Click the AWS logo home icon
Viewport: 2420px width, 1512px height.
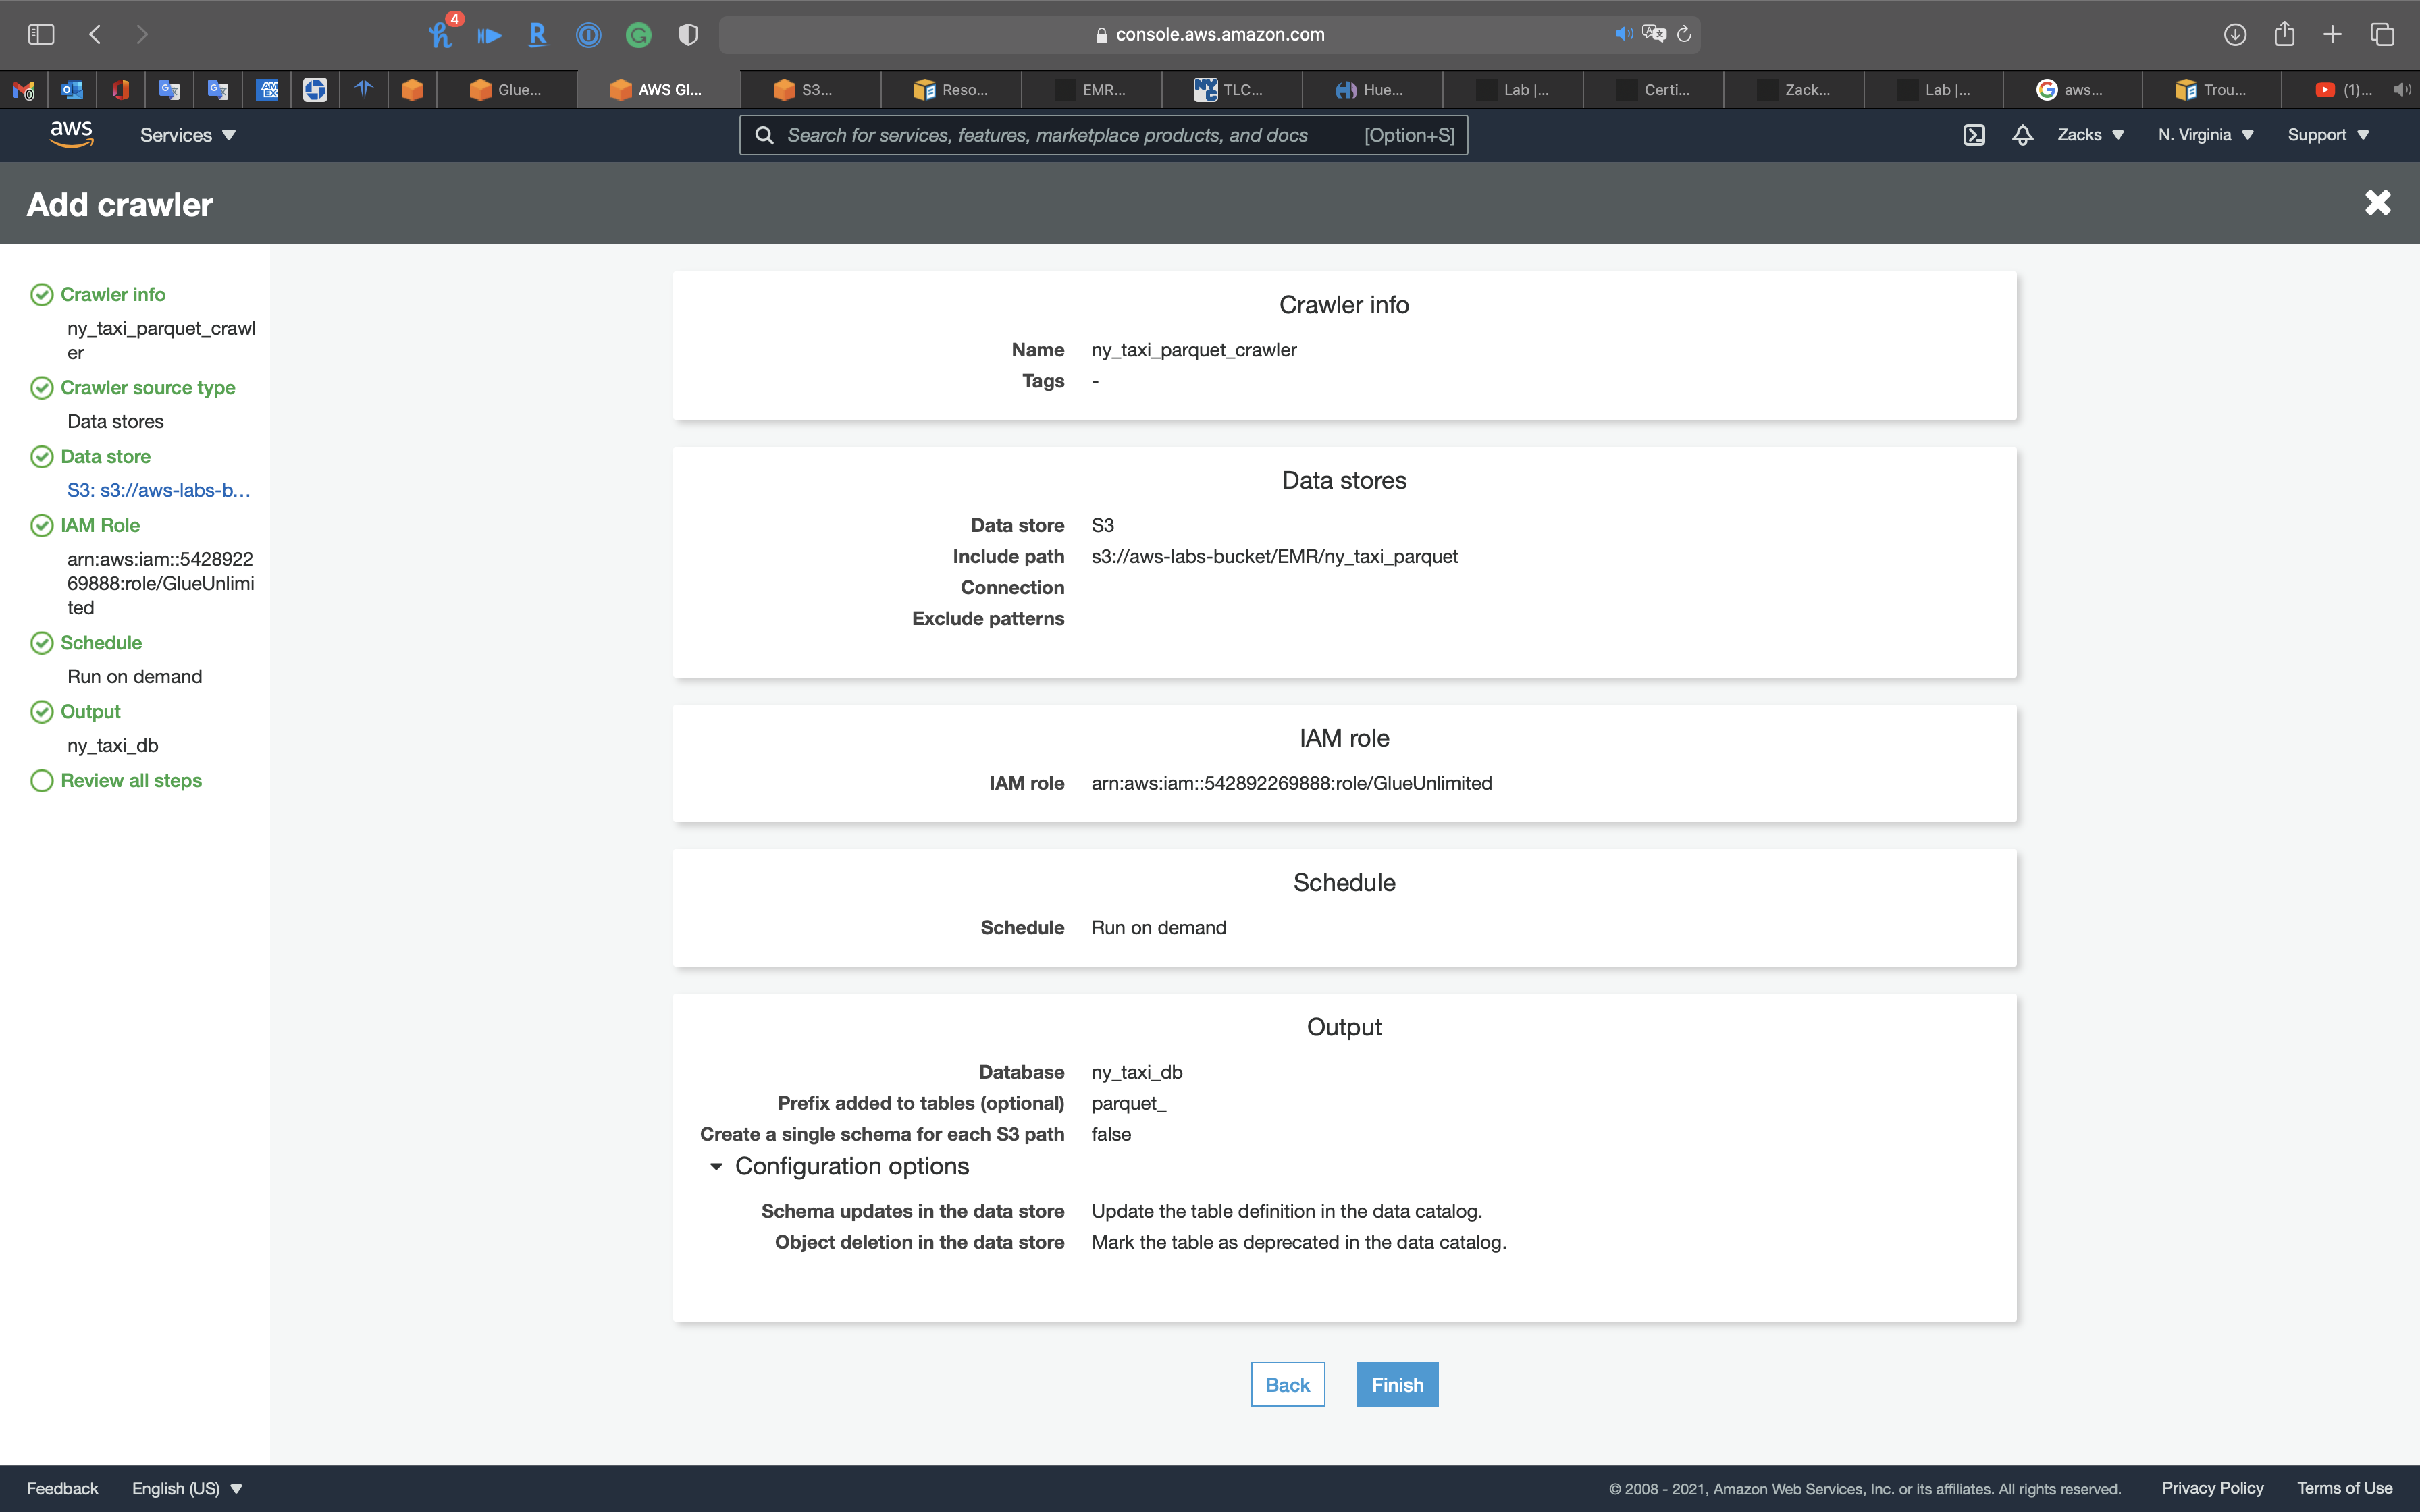pyautogui.click(x=71, y=134)
